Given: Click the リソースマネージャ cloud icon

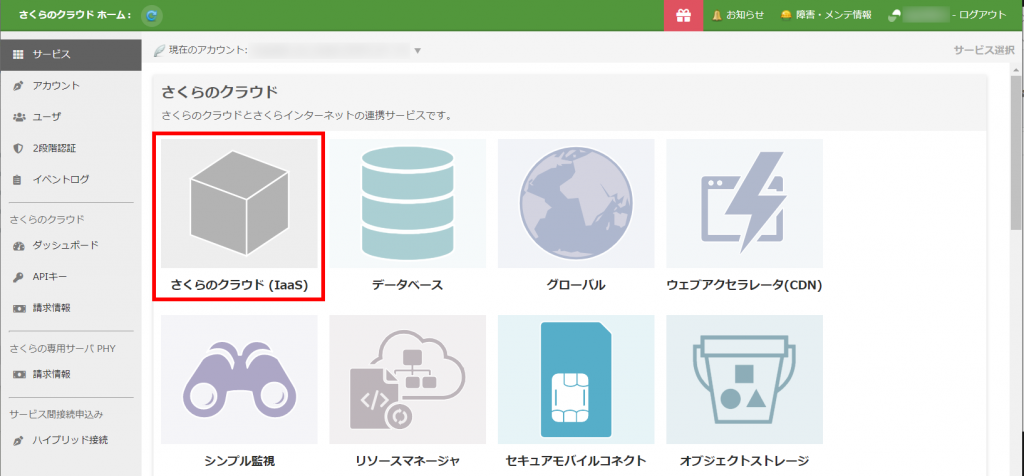Looking at the screenshot, I should coord(408,379).
